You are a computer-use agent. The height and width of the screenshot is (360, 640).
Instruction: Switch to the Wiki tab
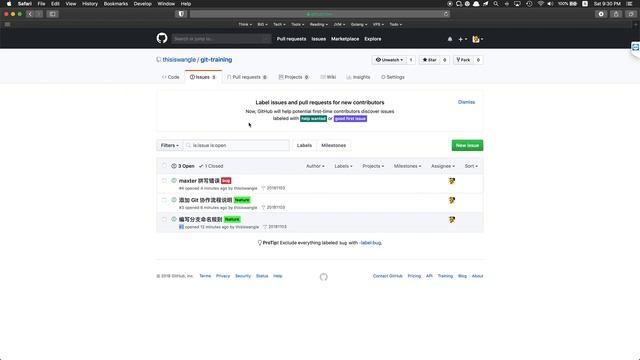point(328,77)
